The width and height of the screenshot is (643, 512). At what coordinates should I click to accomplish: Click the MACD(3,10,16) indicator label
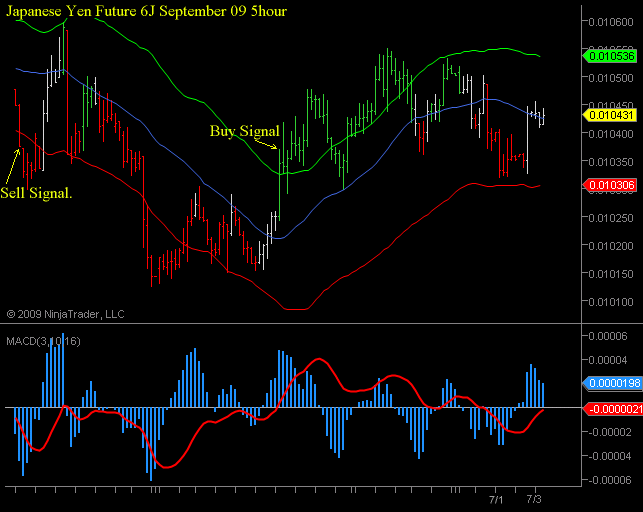(44, 342)
